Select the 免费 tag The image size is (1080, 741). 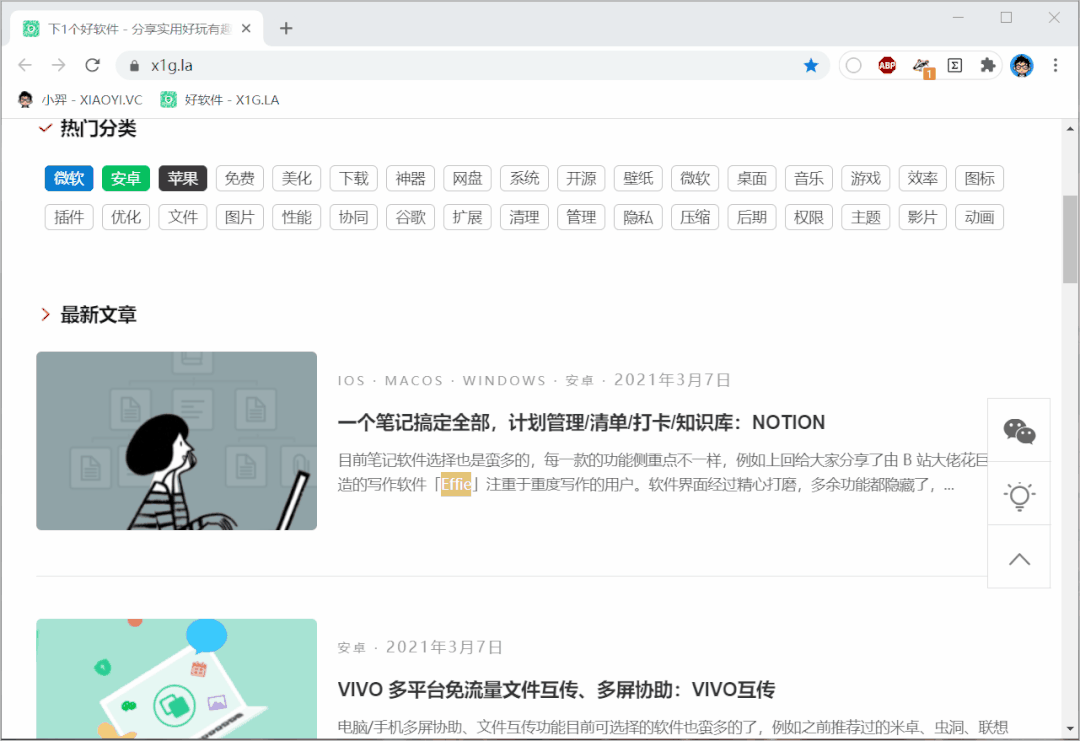pyautogui.click(x=240, y=178)
